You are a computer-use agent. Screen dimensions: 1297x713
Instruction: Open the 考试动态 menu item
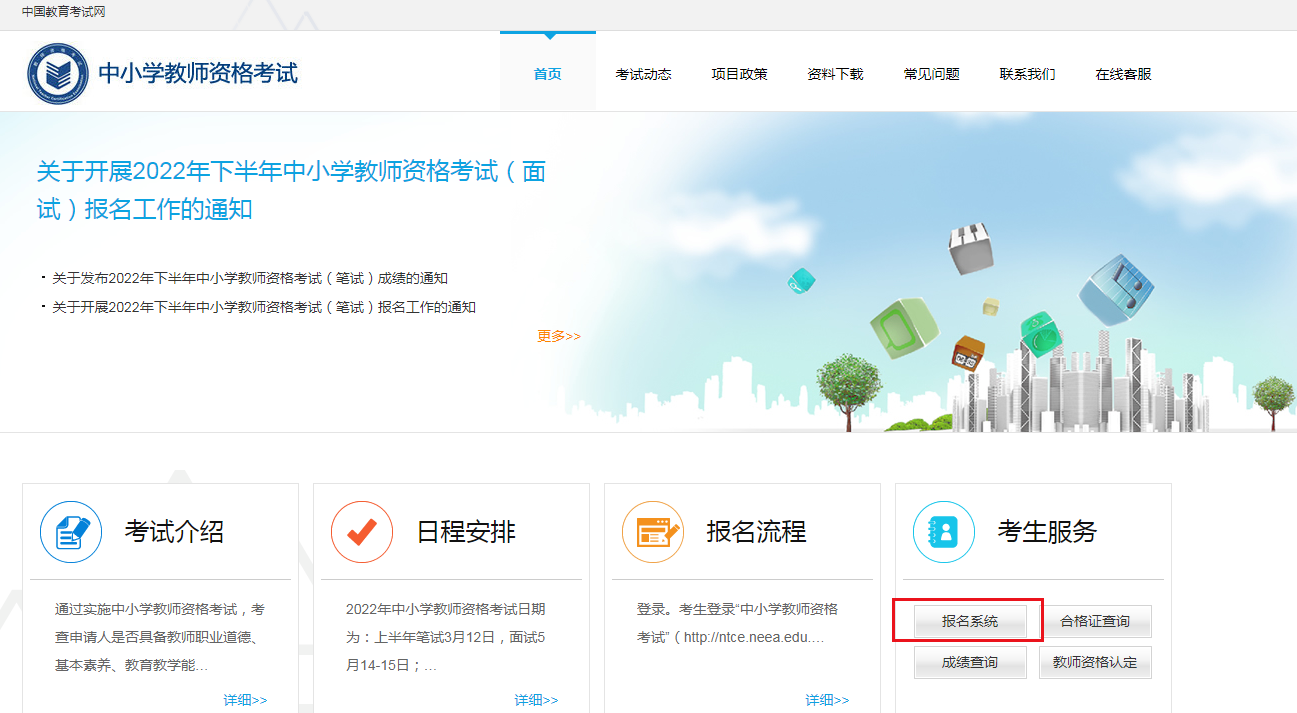(643, 74)
